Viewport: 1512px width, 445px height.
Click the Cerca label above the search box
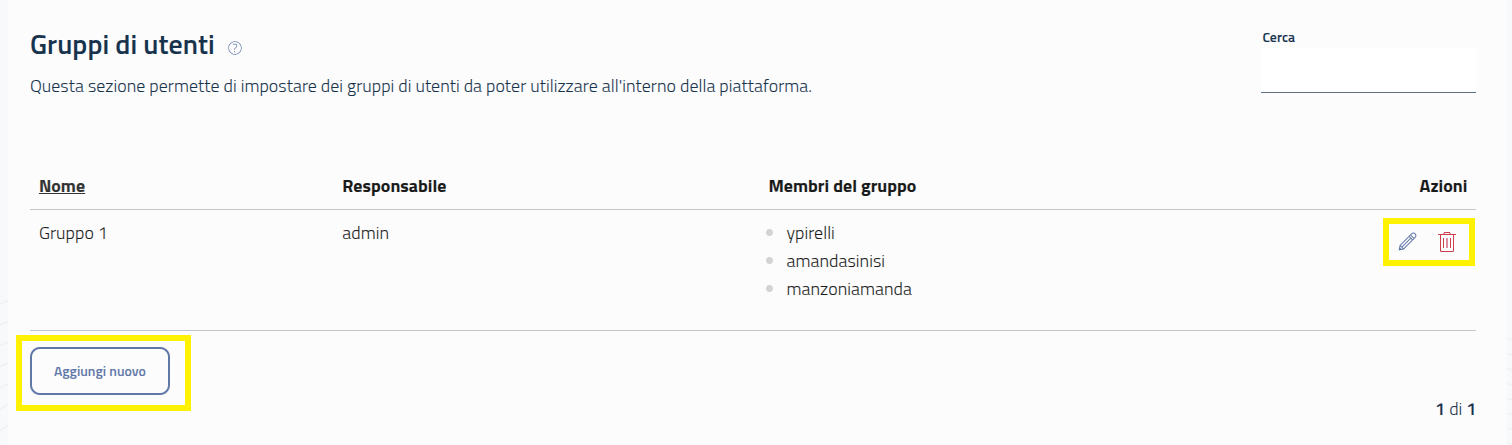pos(1279,37)
